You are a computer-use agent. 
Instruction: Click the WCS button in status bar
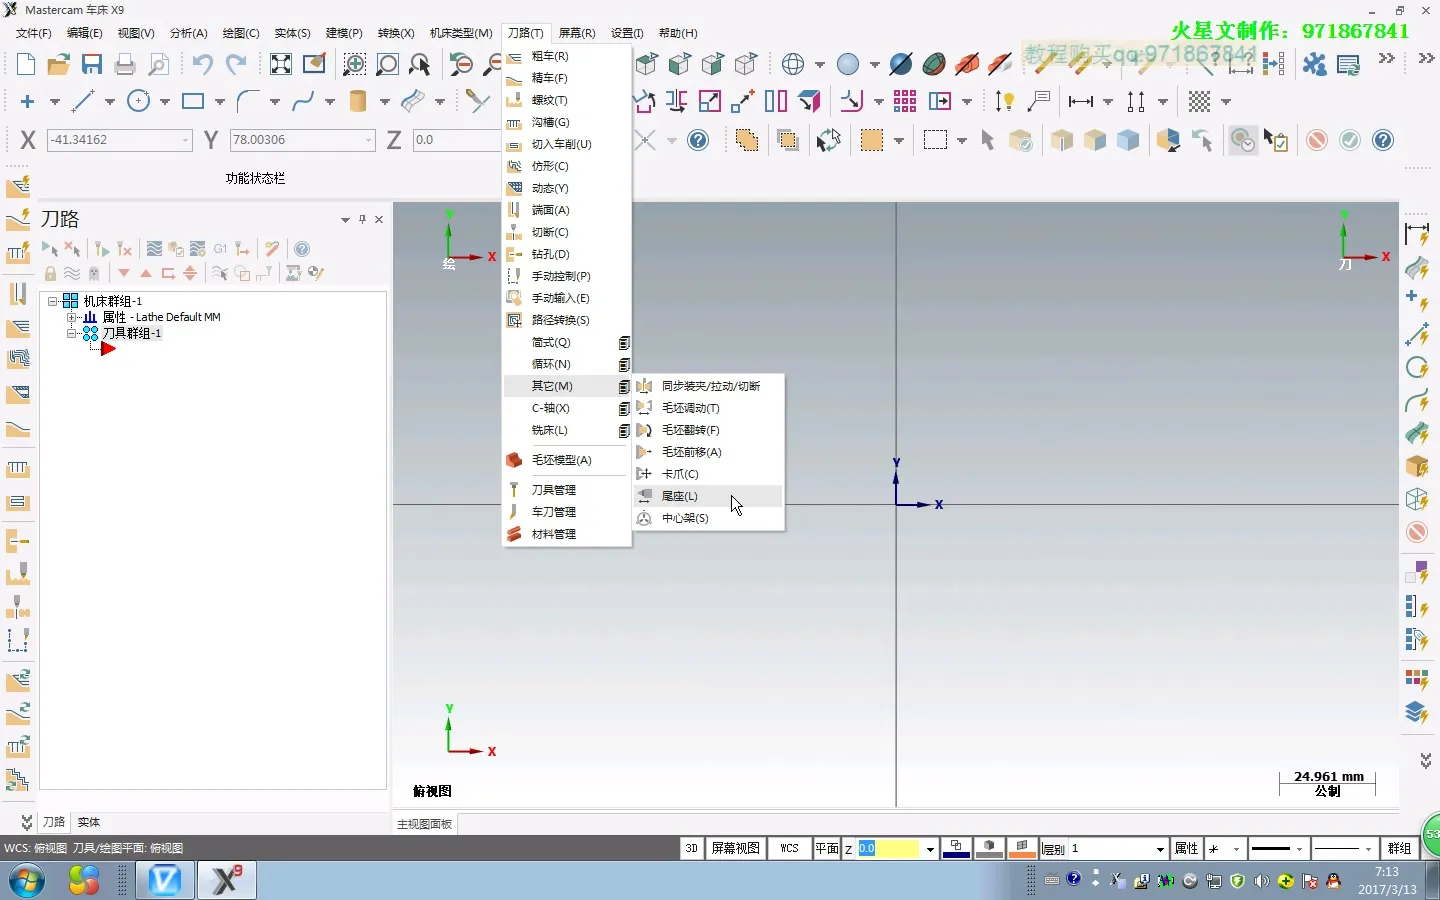coord(789,848)
